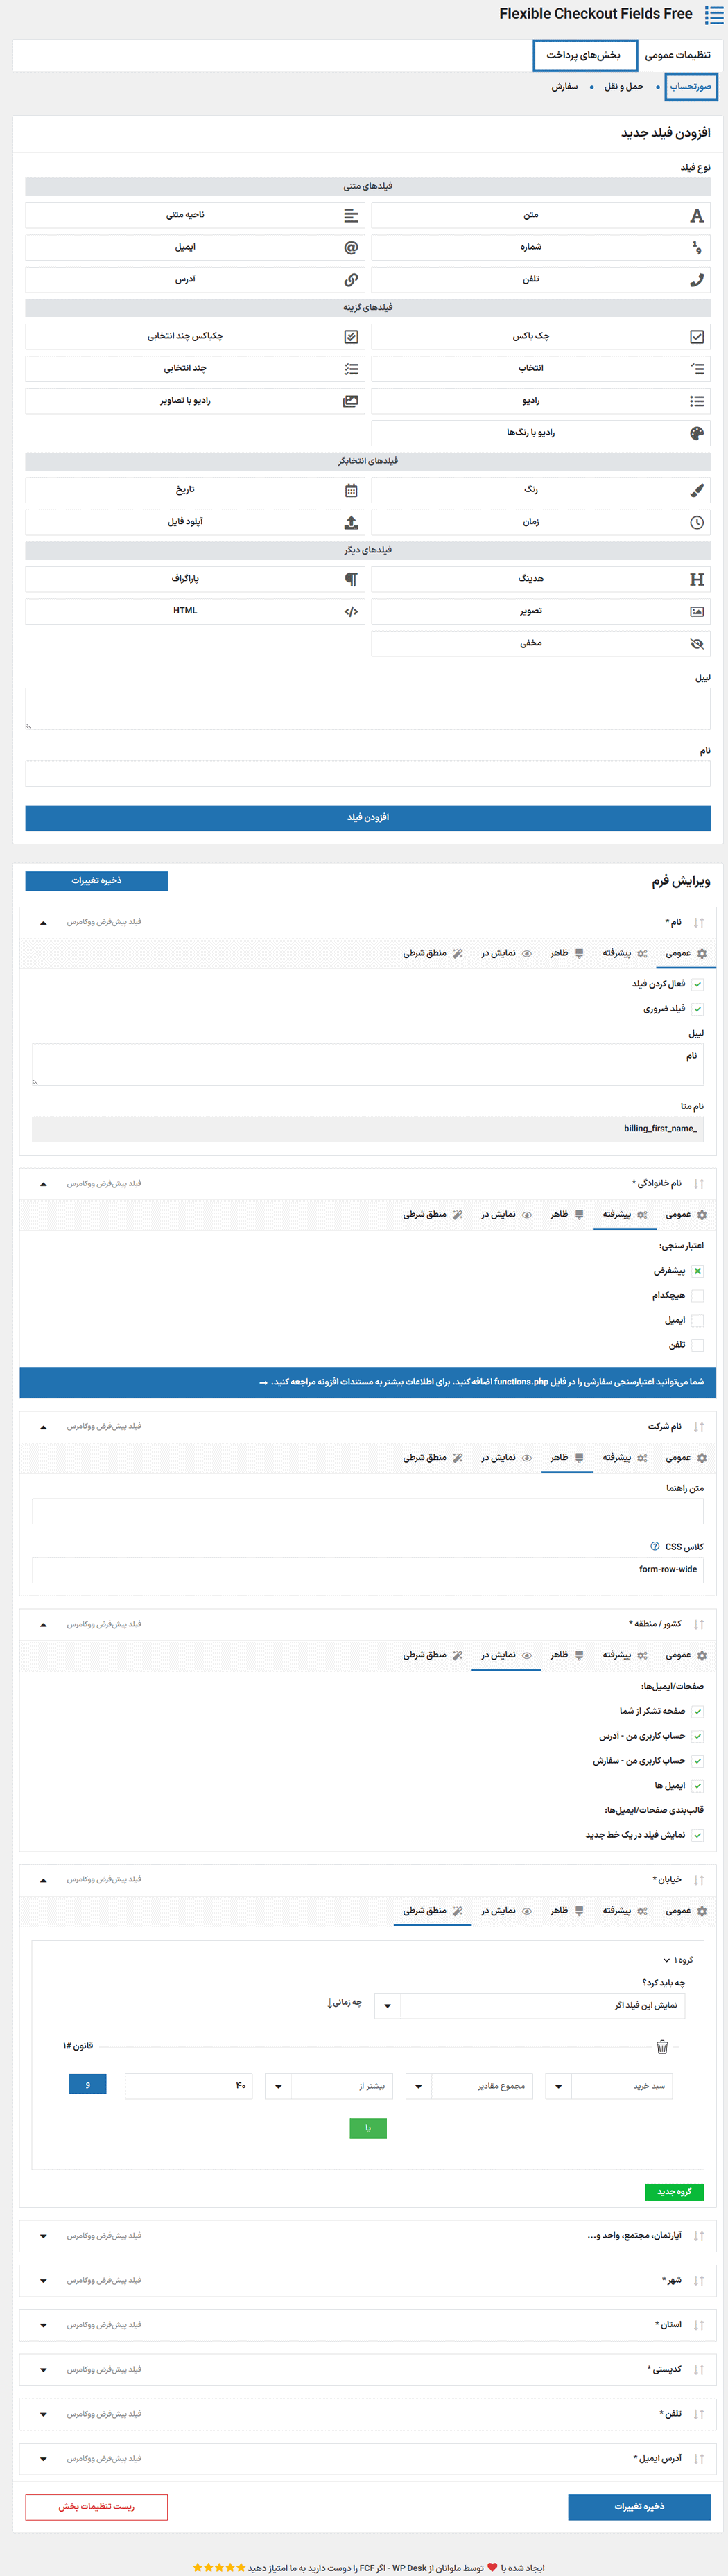Toggle 'صفحه تشکر از شما' checkbox
The height and width of the screenshot is (2576, 728).
coord(697,1711)
